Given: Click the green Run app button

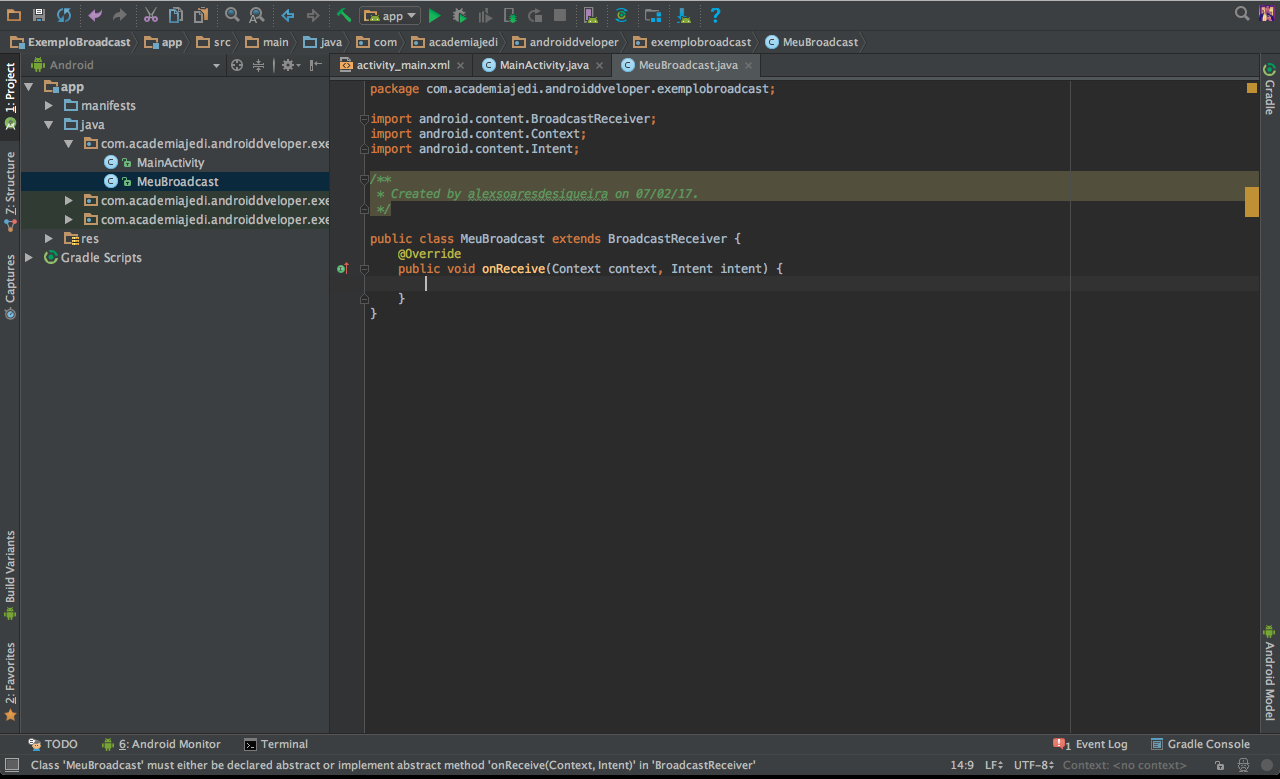Looking at the screenshot, I should pyautogui.click(x=434, y=15).
